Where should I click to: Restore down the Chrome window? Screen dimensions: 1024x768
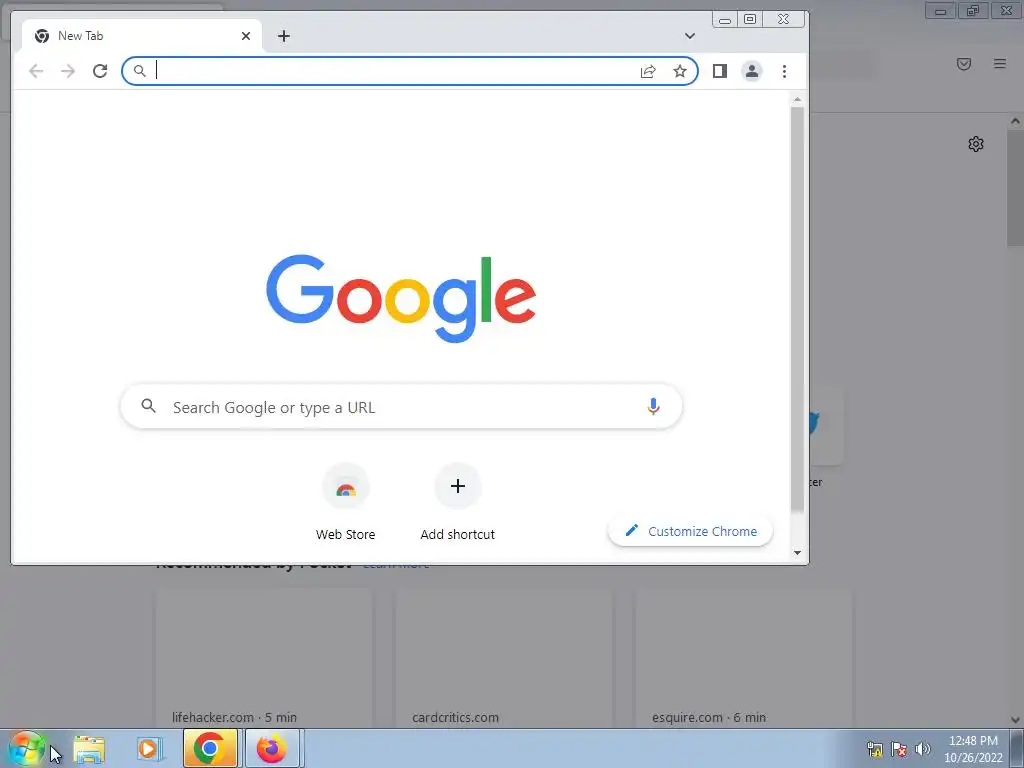point(750,20)
